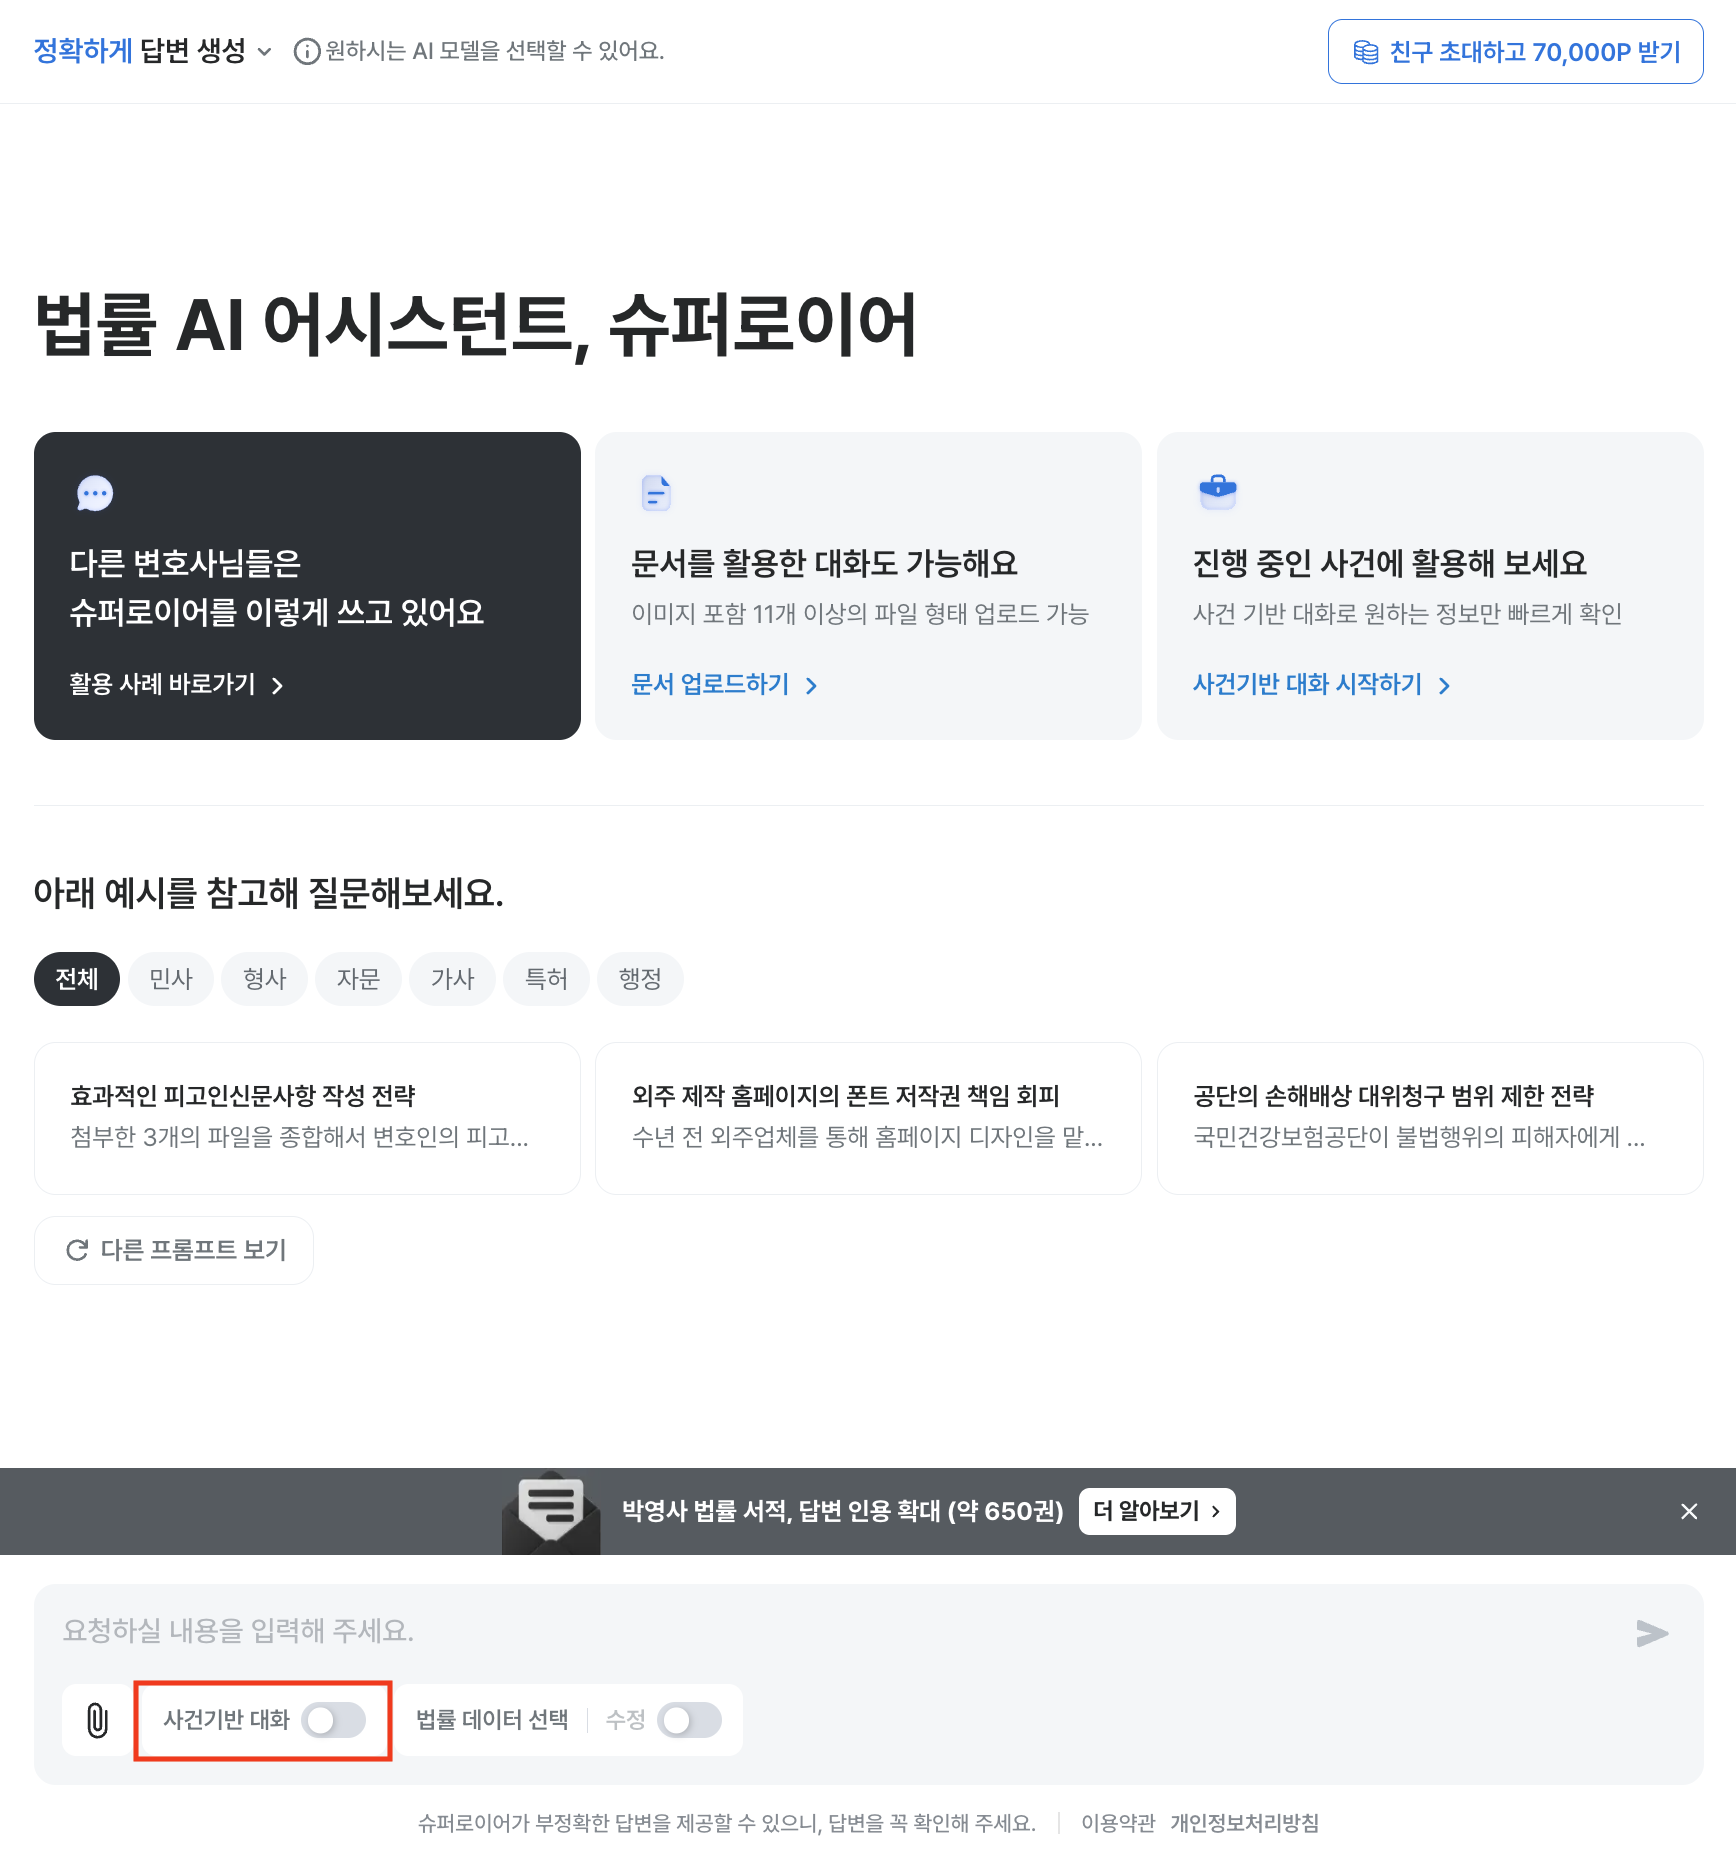The image size is (1736, 1860).
Task: Click the coin stack icon in invite button
Action: (1366, 52)
